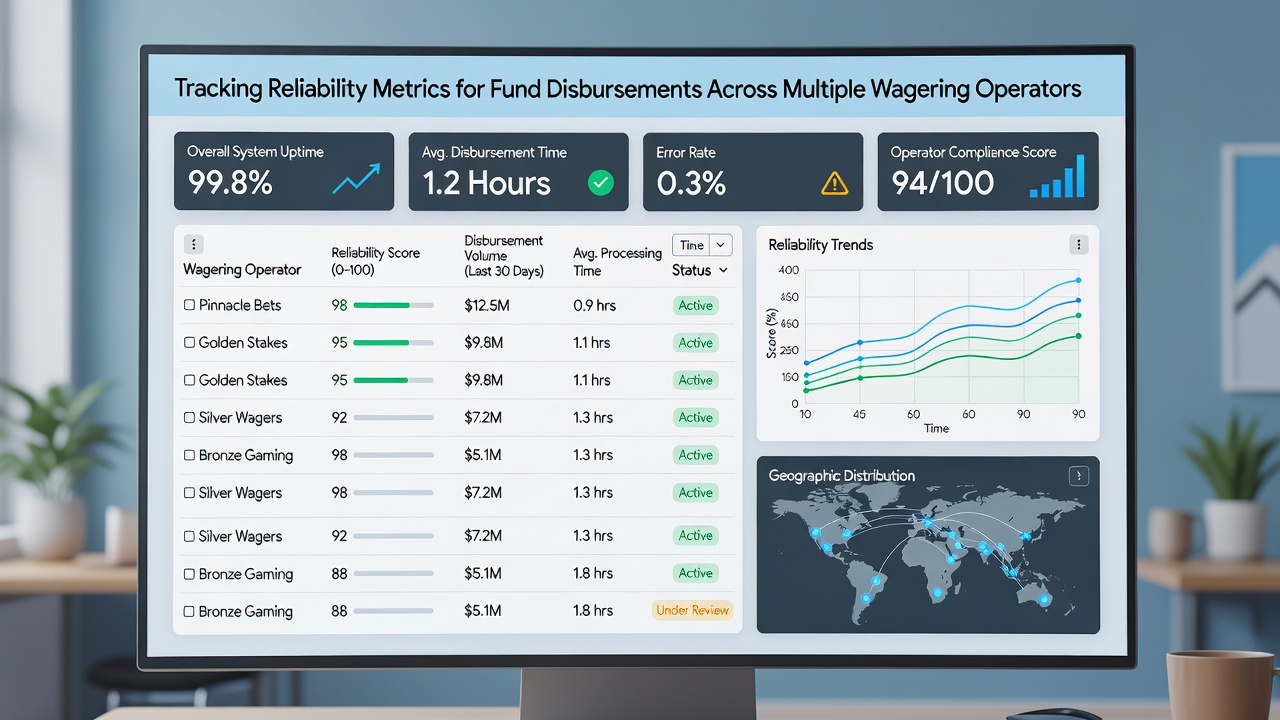Click the Reliability Trends line chart

[943, 337]
